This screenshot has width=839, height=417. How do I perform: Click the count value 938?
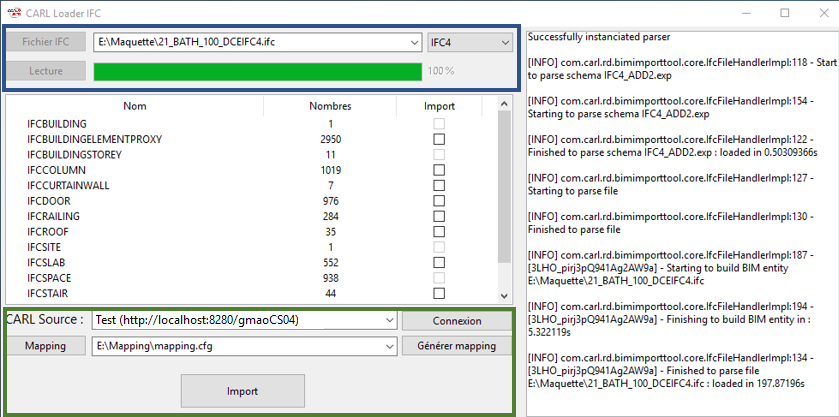pyautogui.click(x=331, y=278)
